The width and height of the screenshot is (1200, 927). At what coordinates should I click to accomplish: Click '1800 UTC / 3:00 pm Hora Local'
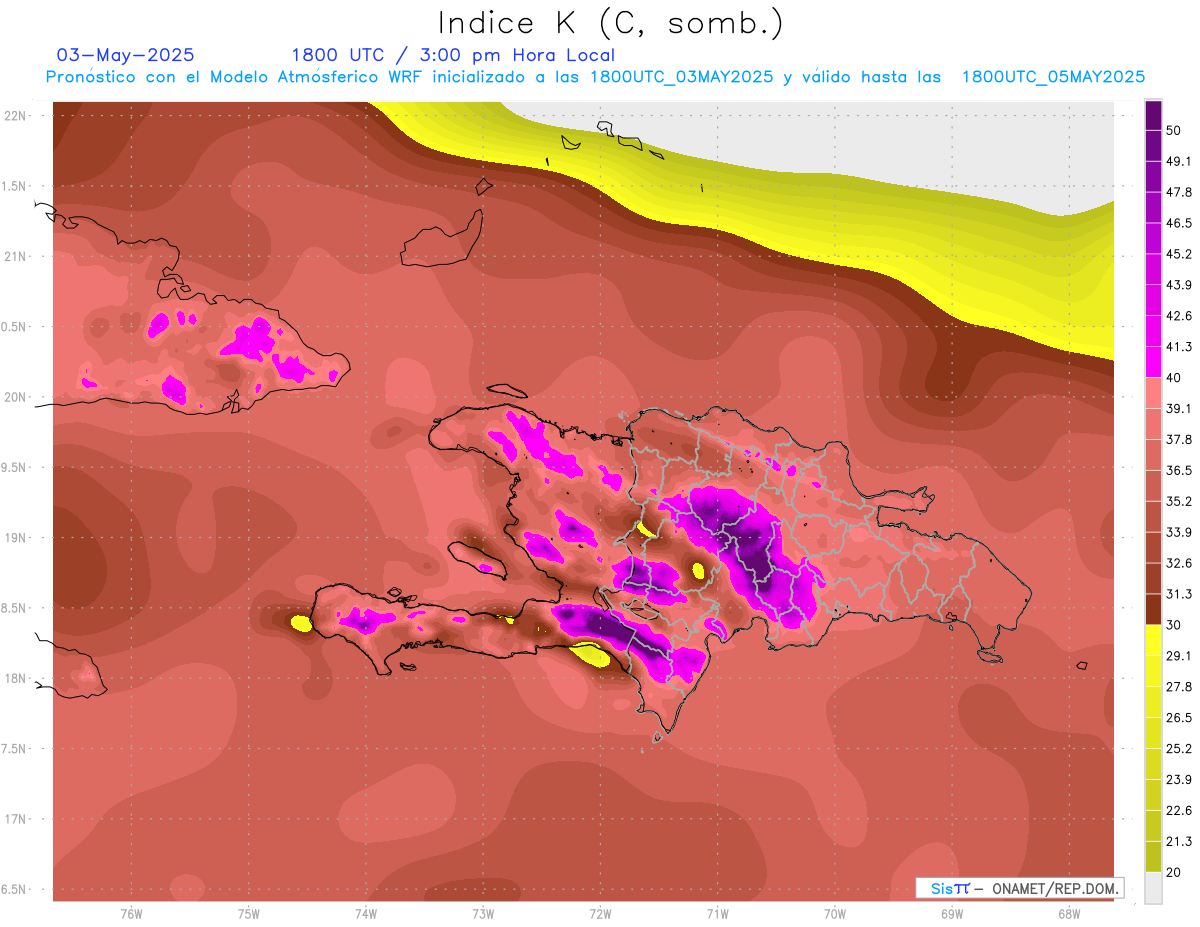453,55
